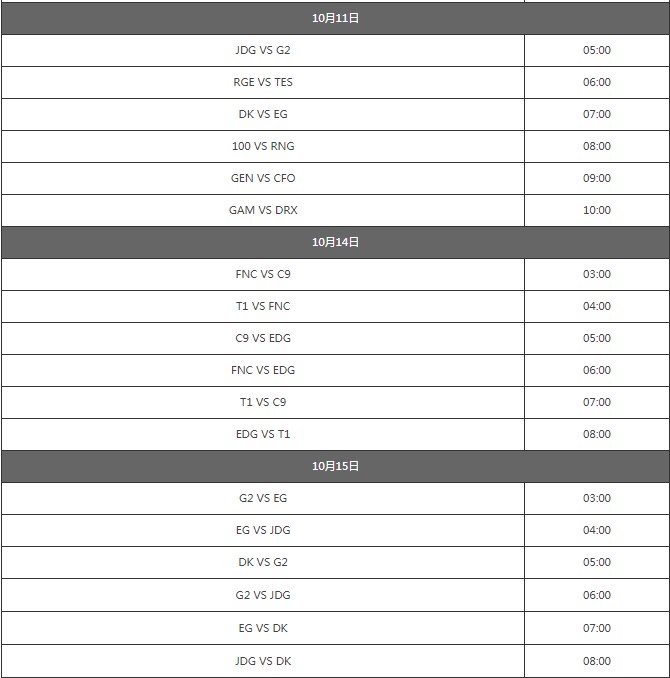Click the 100 VS RNG match

tap(263, 146)
